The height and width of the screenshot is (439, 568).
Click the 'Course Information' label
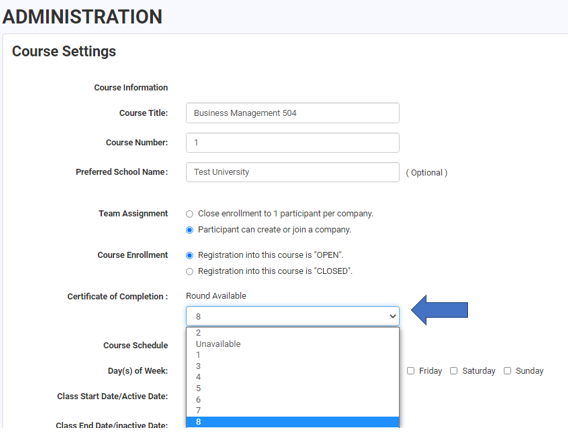[131, 88]
